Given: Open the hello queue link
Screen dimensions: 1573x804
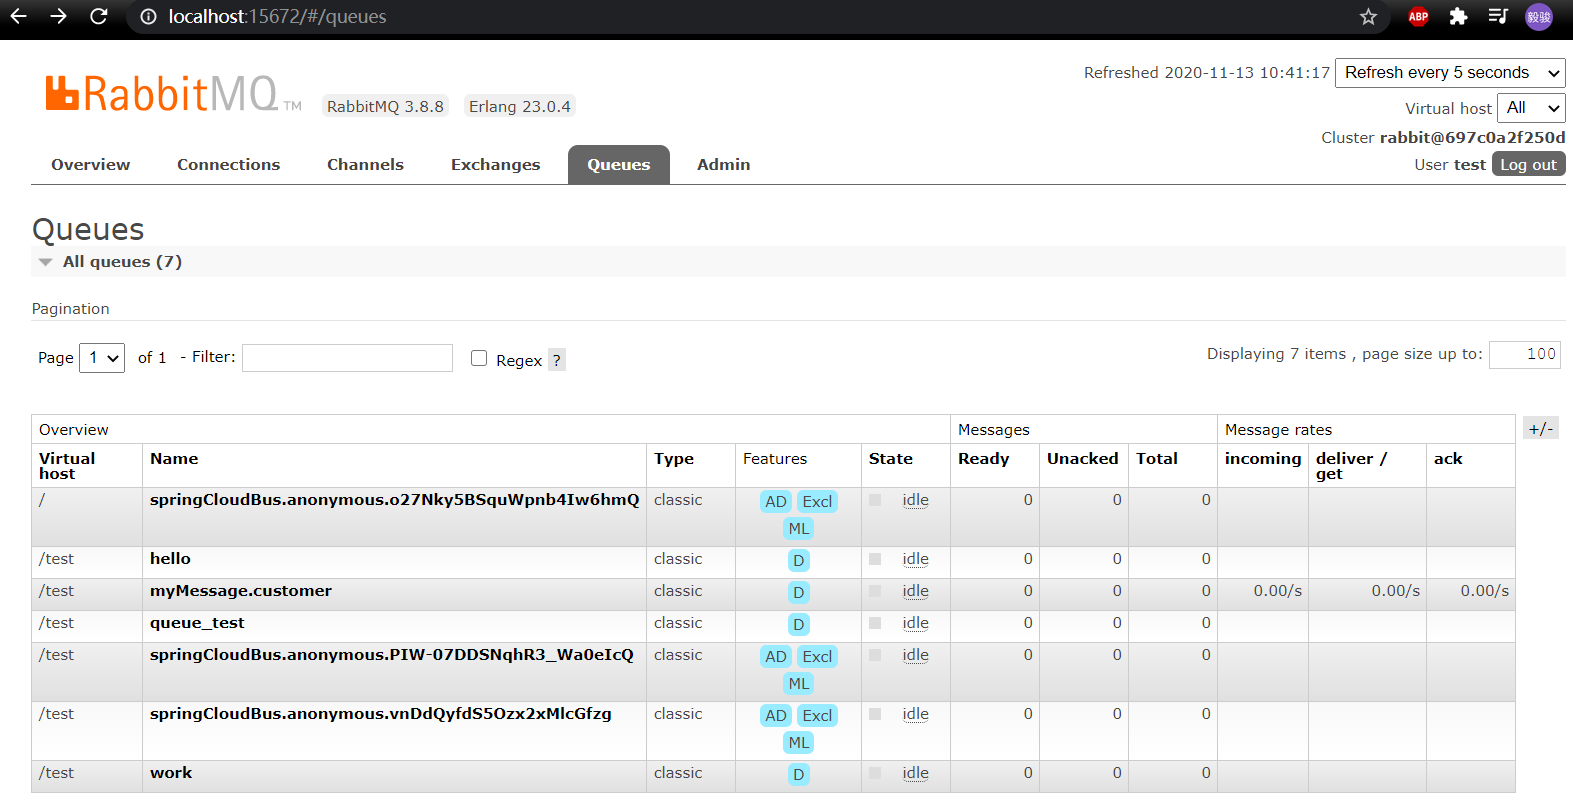Looking at the screenshot, I should [x=170, y=559].
